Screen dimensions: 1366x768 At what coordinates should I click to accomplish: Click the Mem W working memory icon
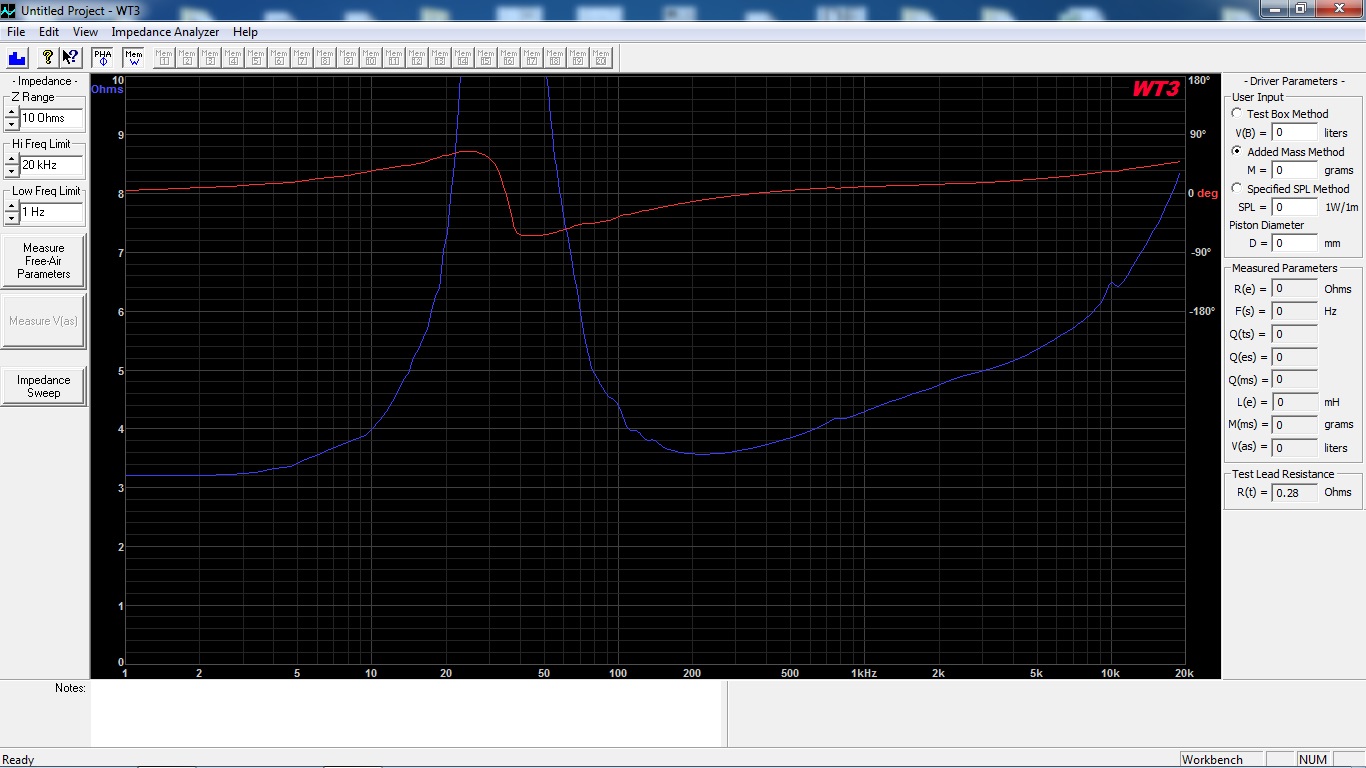133,58
